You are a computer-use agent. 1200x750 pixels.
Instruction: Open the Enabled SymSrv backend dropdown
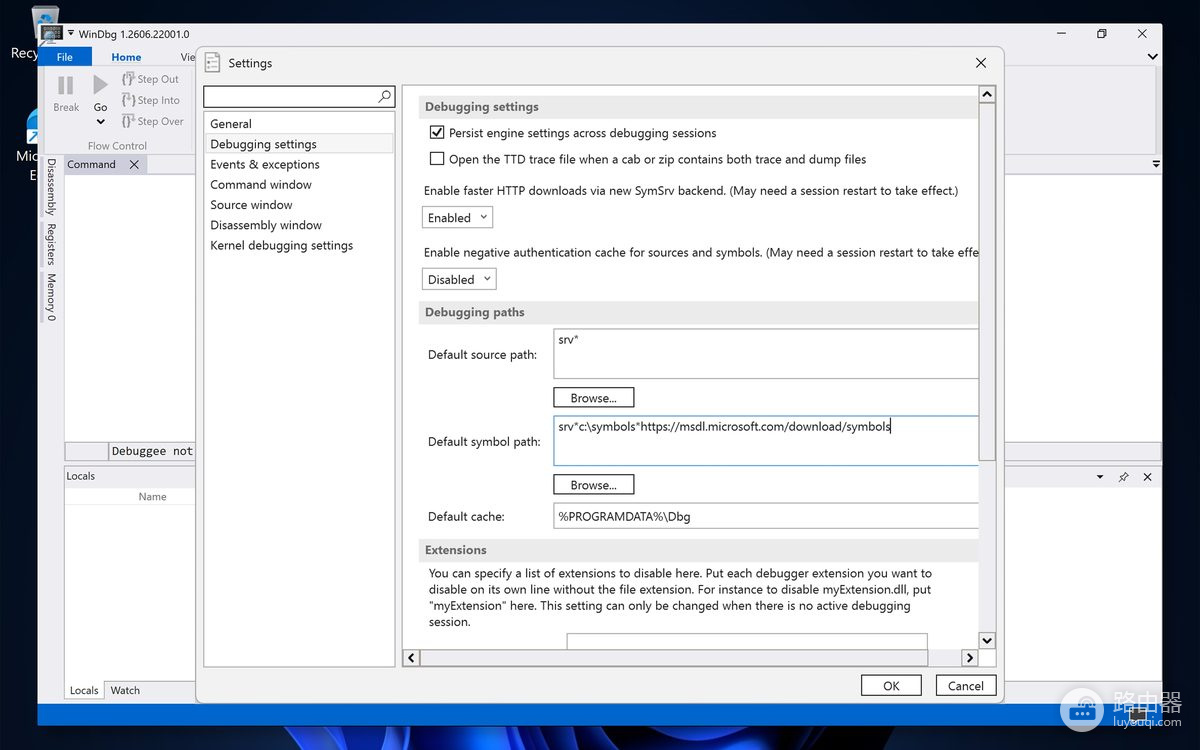pyautogui.click(x=457, y=217)
